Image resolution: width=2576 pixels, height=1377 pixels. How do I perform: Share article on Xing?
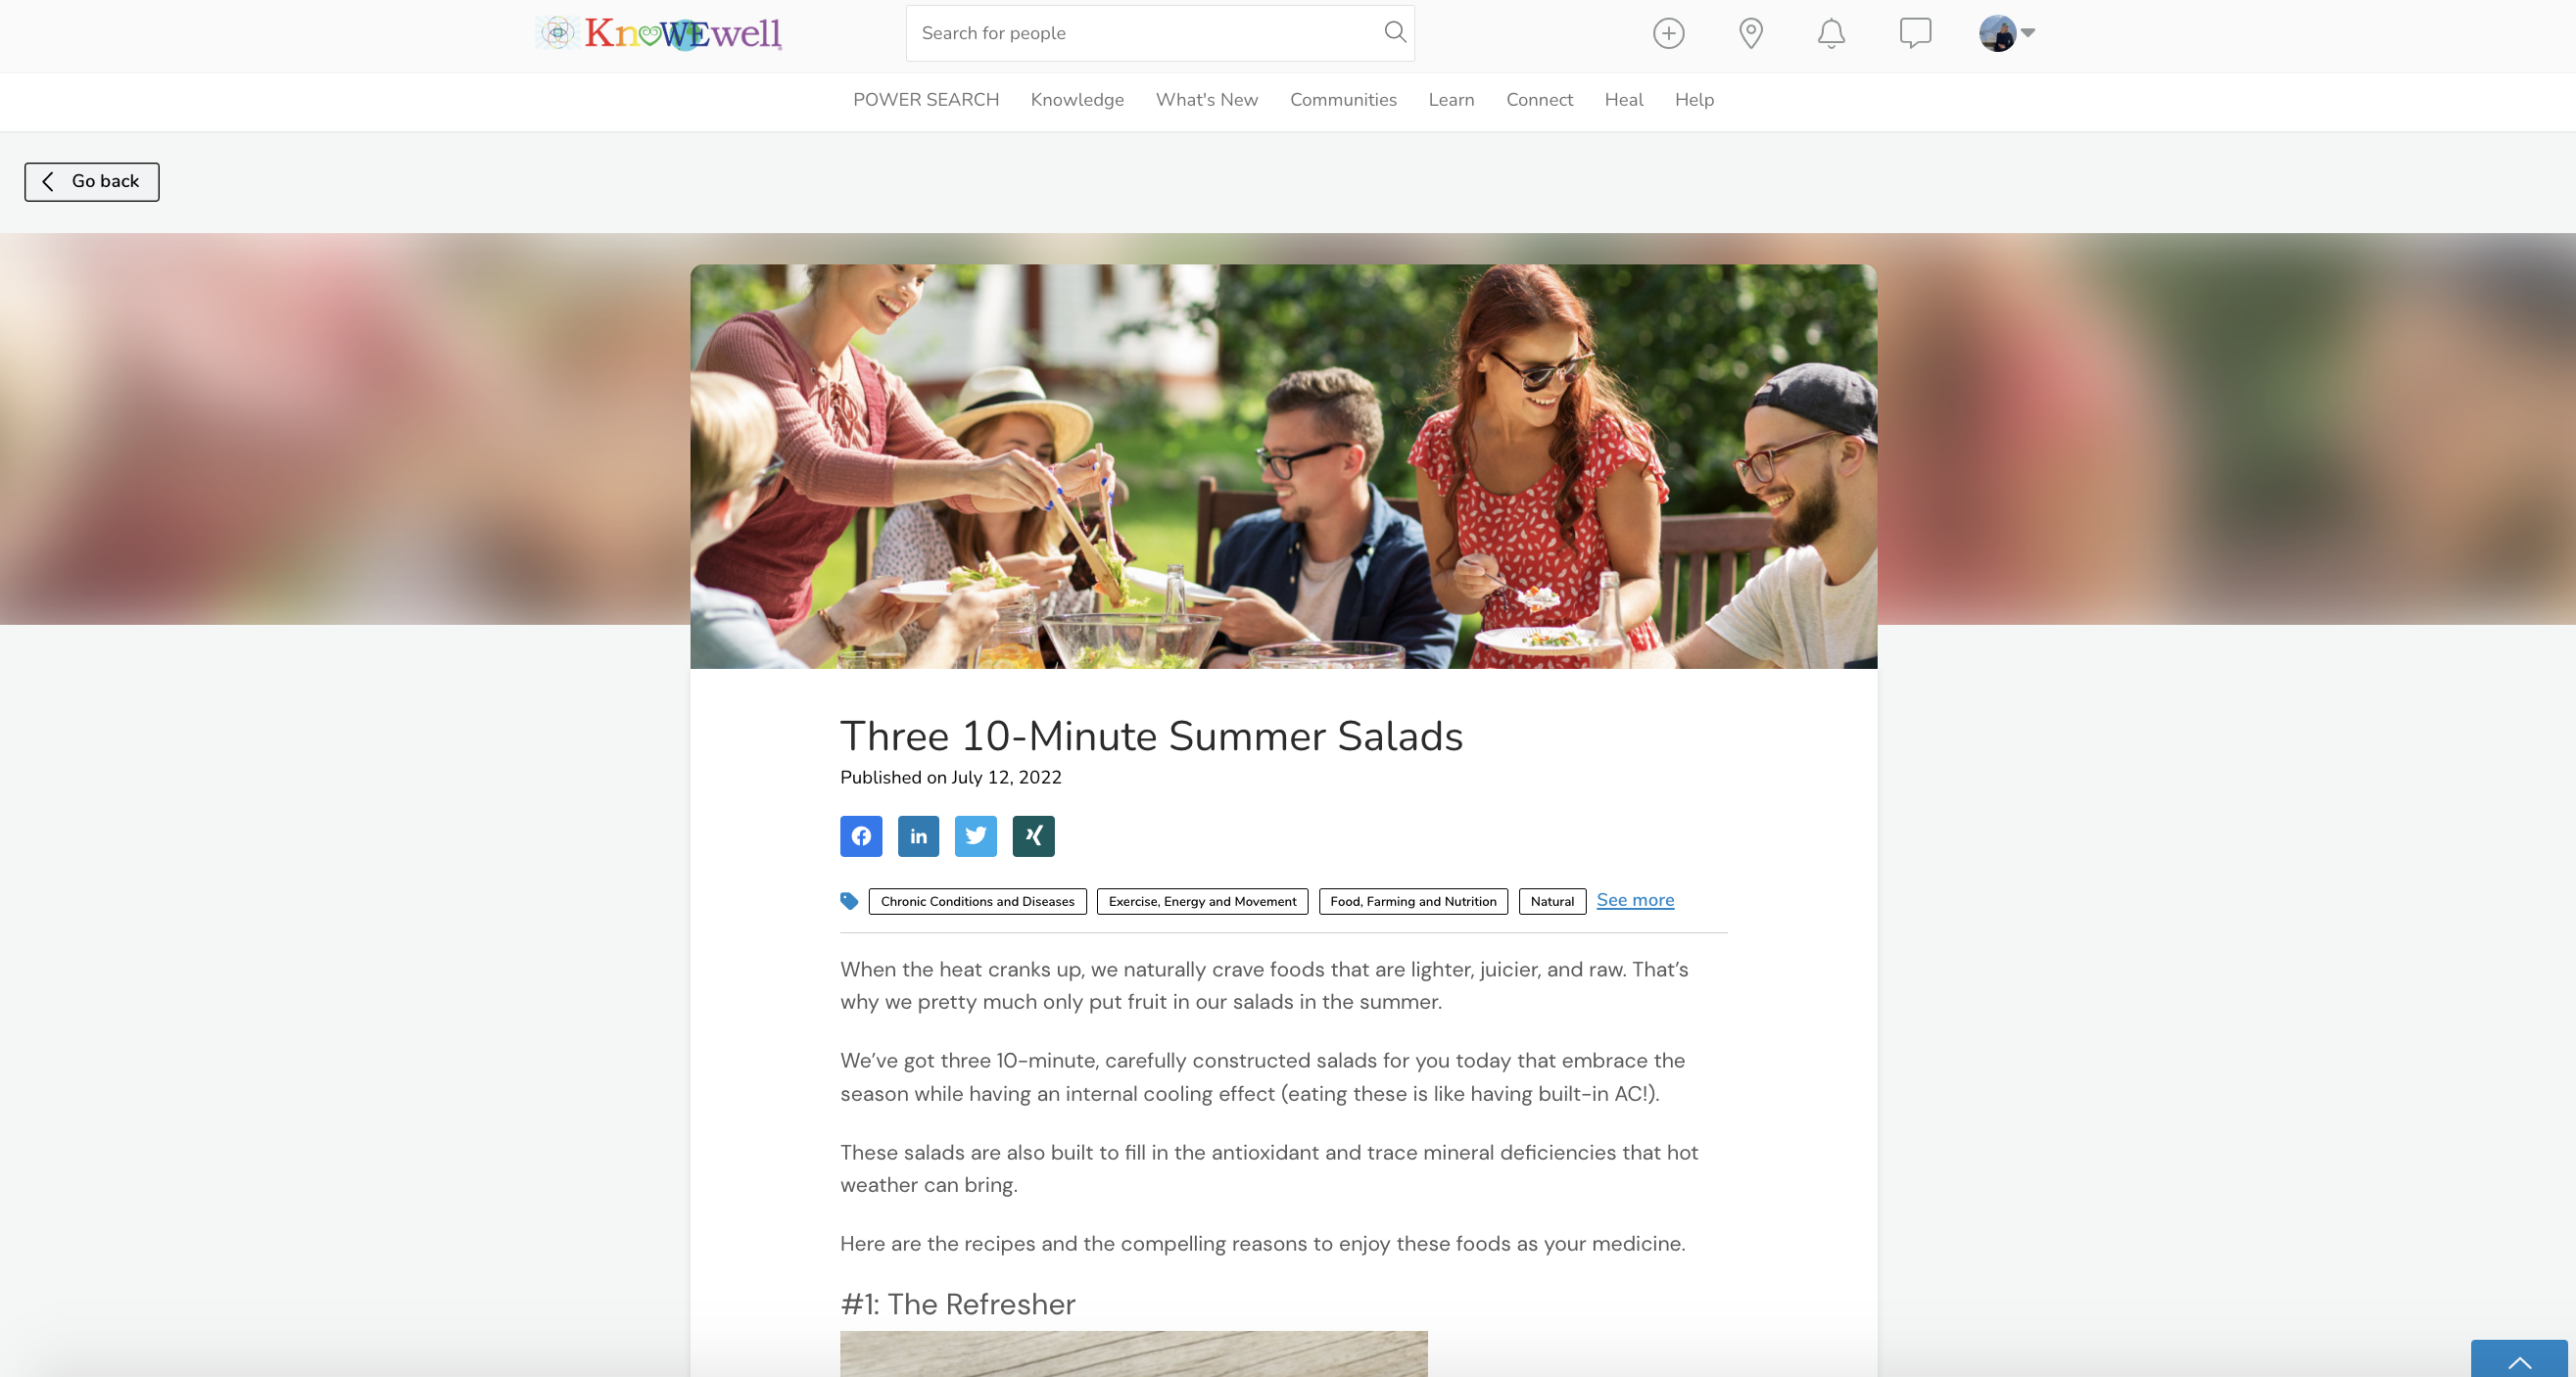1034,836
